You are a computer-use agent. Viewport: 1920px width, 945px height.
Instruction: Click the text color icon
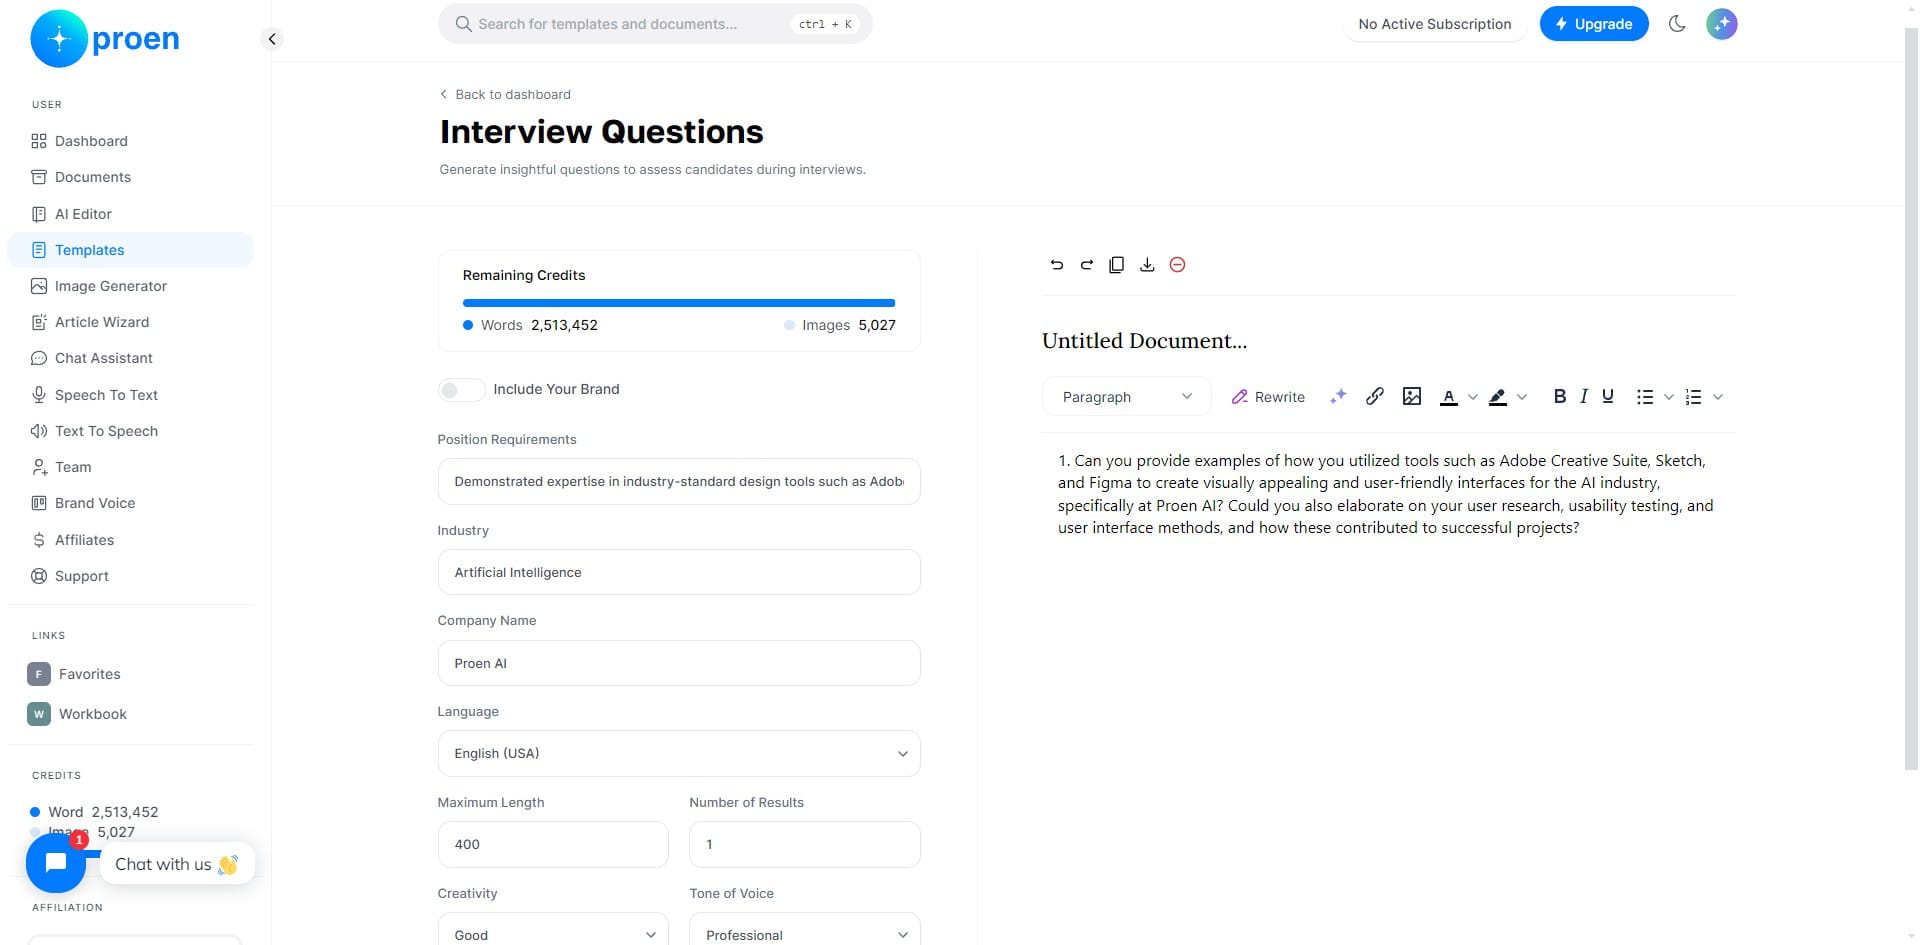pyautogui.click(x=1448, y=397)
